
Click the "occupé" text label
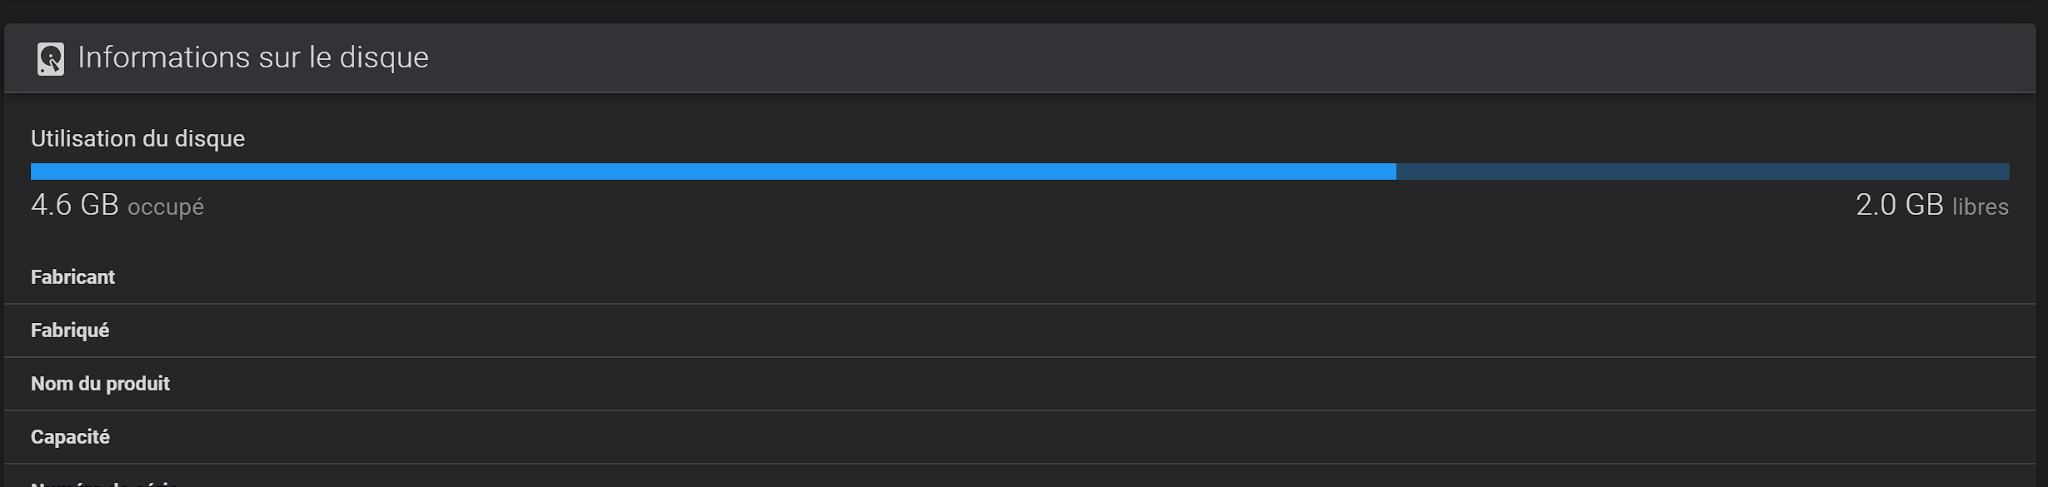click(166, 207)
